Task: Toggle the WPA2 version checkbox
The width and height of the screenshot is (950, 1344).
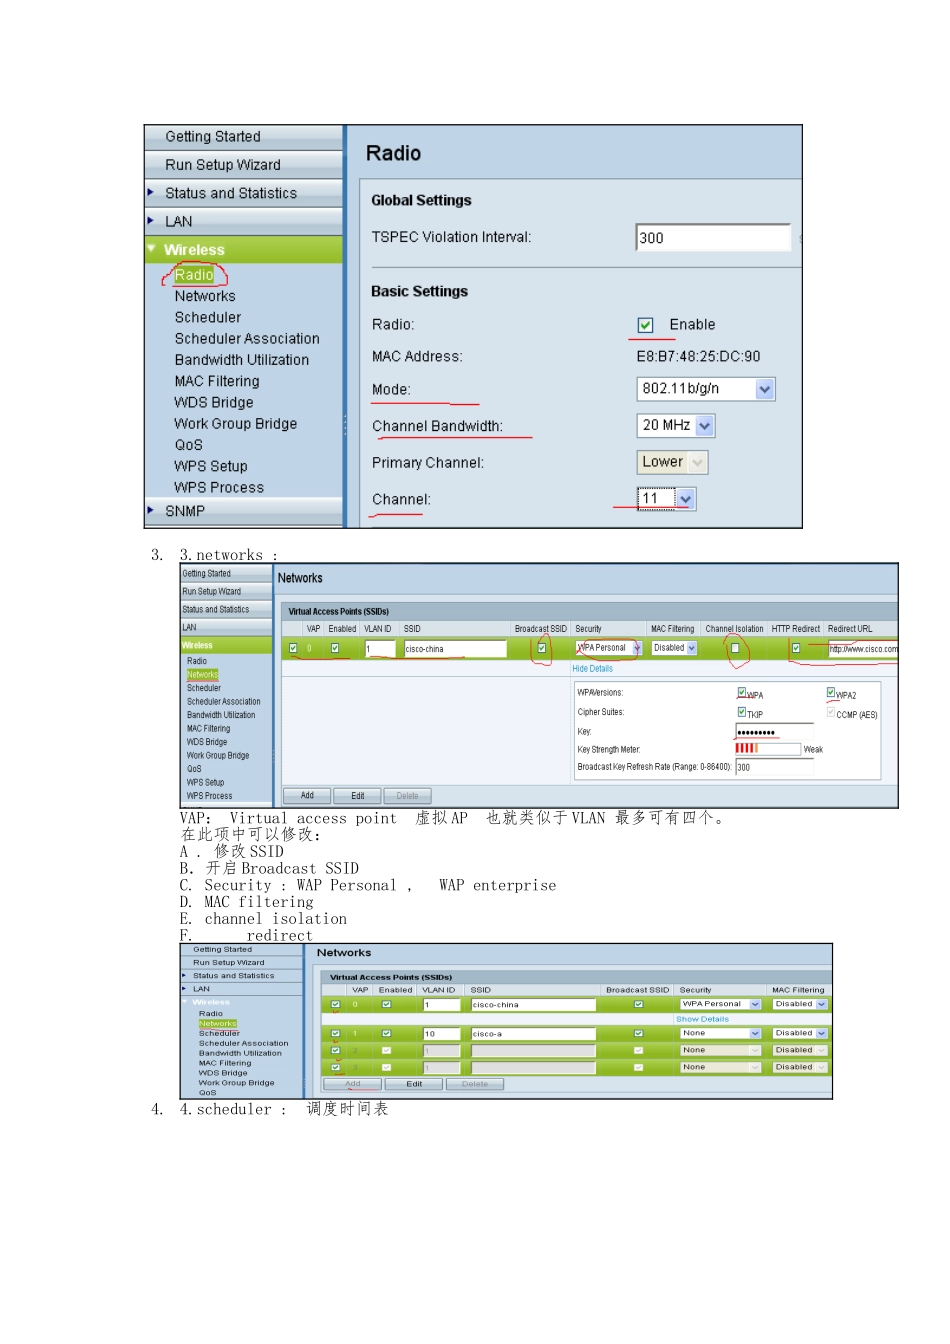Action: (x=831, y=693)
